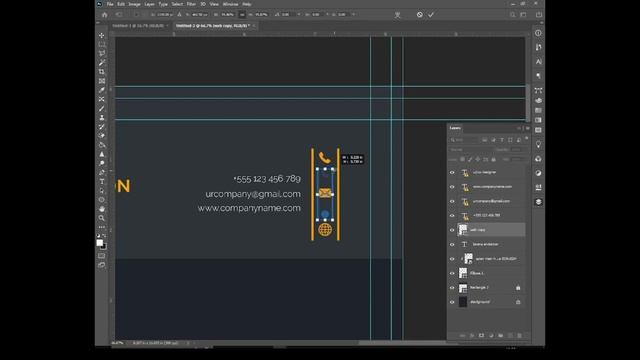Image resolution: width=640 pixels, height=360 pixels.
Task: Toggle the maintain aspect ratio link
Action: point(242,15)
